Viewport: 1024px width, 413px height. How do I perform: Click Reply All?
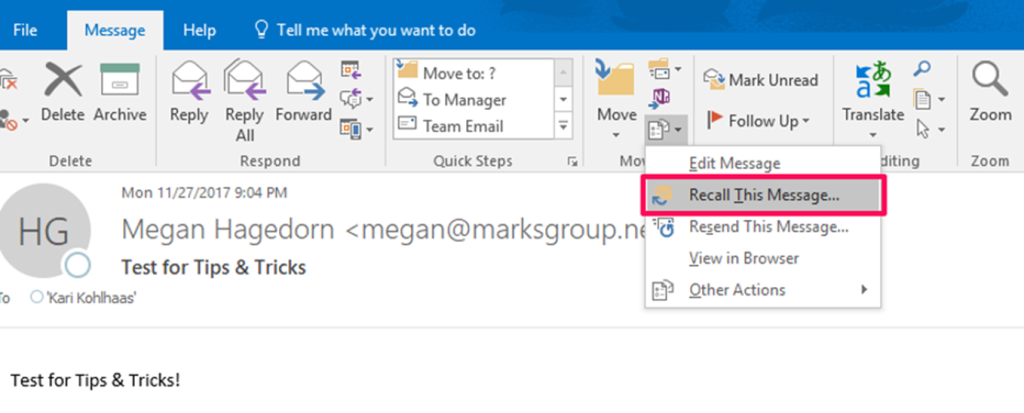244,102
